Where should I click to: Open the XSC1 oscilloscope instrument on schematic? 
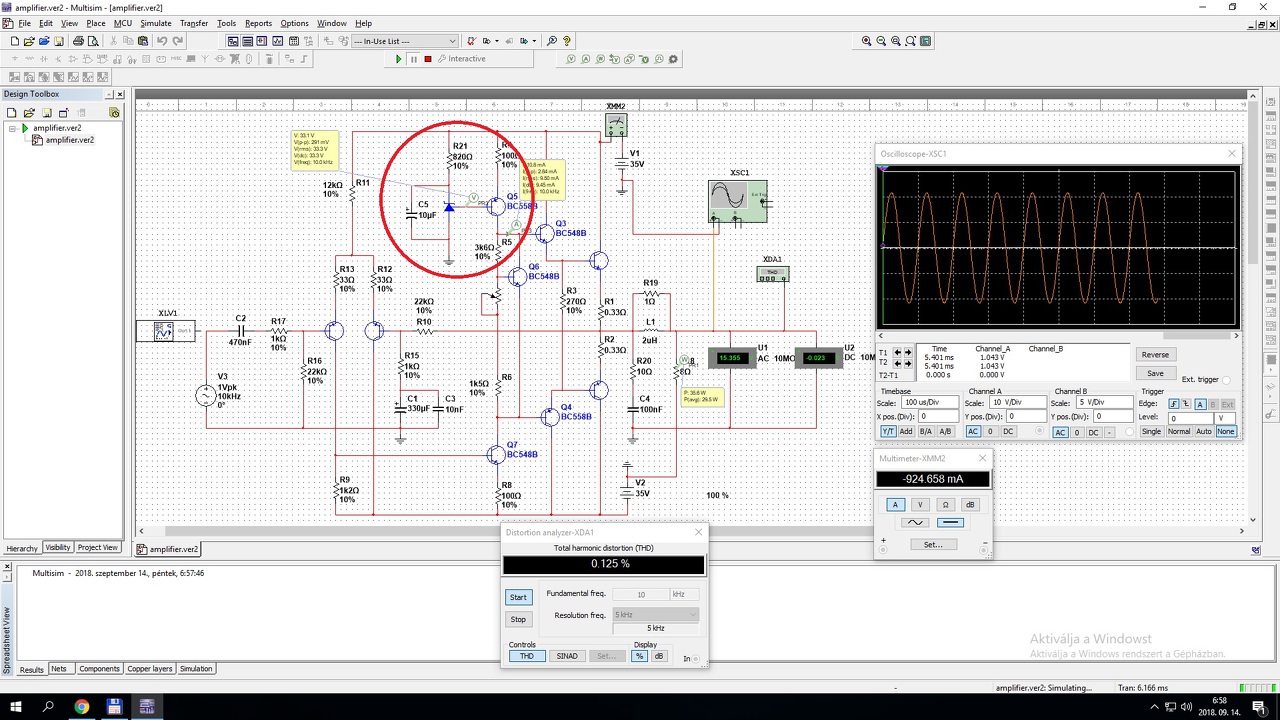coord(737,201)
